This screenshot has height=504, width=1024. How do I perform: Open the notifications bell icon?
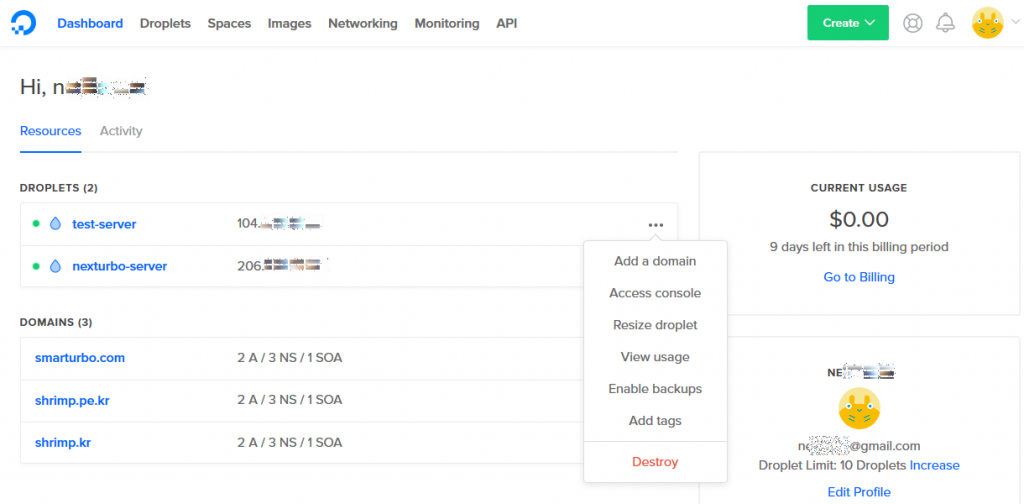click(x=945, y=23)
